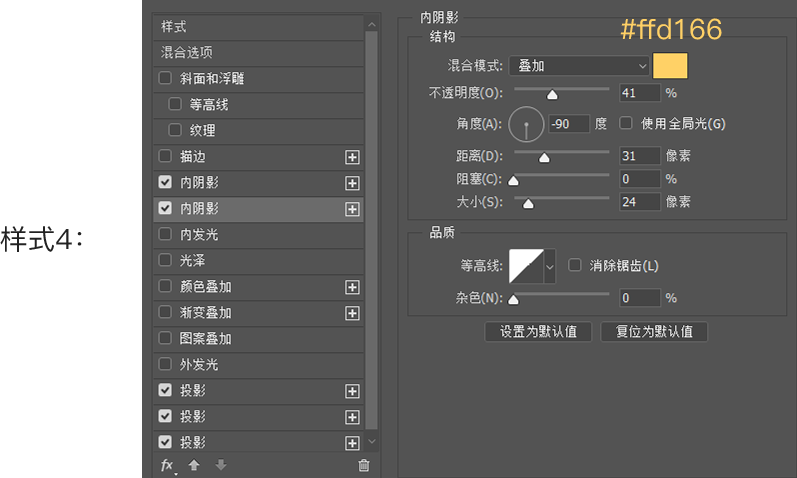Open the 等高线 contour picker arrow
The height and width of the screenshot is (478, 797).
coord(550,266)
